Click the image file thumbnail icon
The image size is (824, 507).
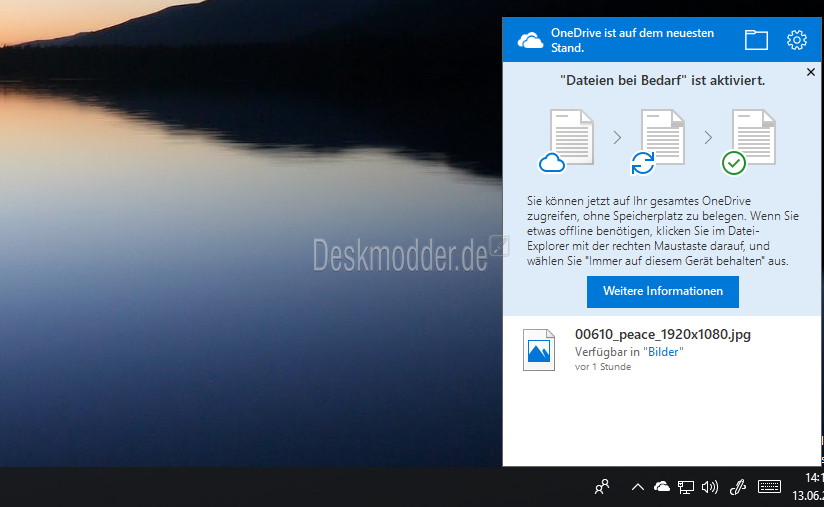(539, 350)
